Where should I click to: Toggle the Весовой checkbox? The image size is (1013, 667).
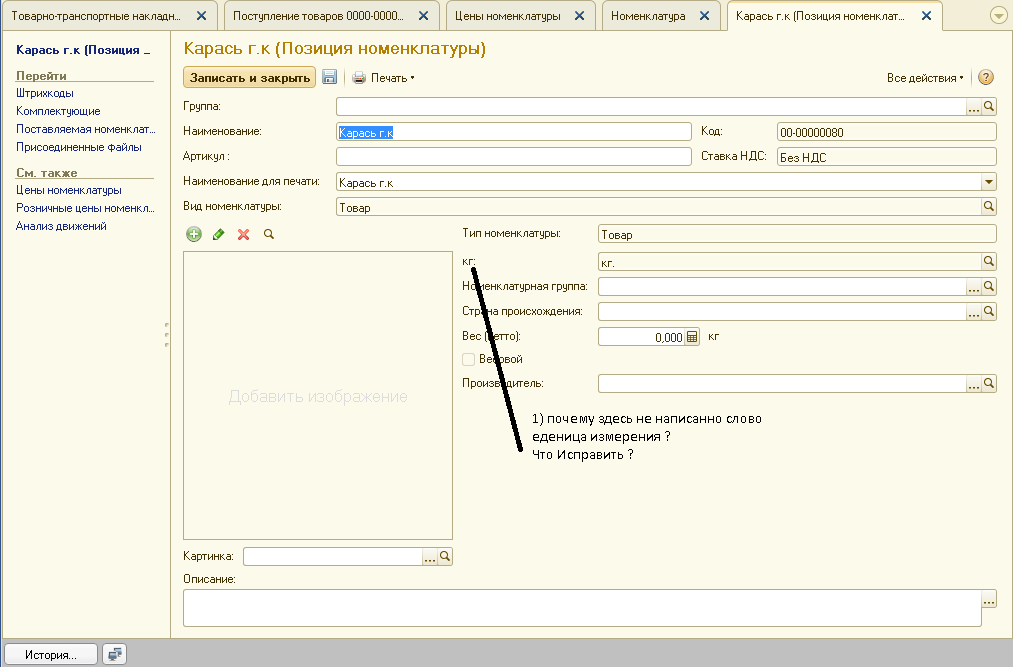[468, 359]
